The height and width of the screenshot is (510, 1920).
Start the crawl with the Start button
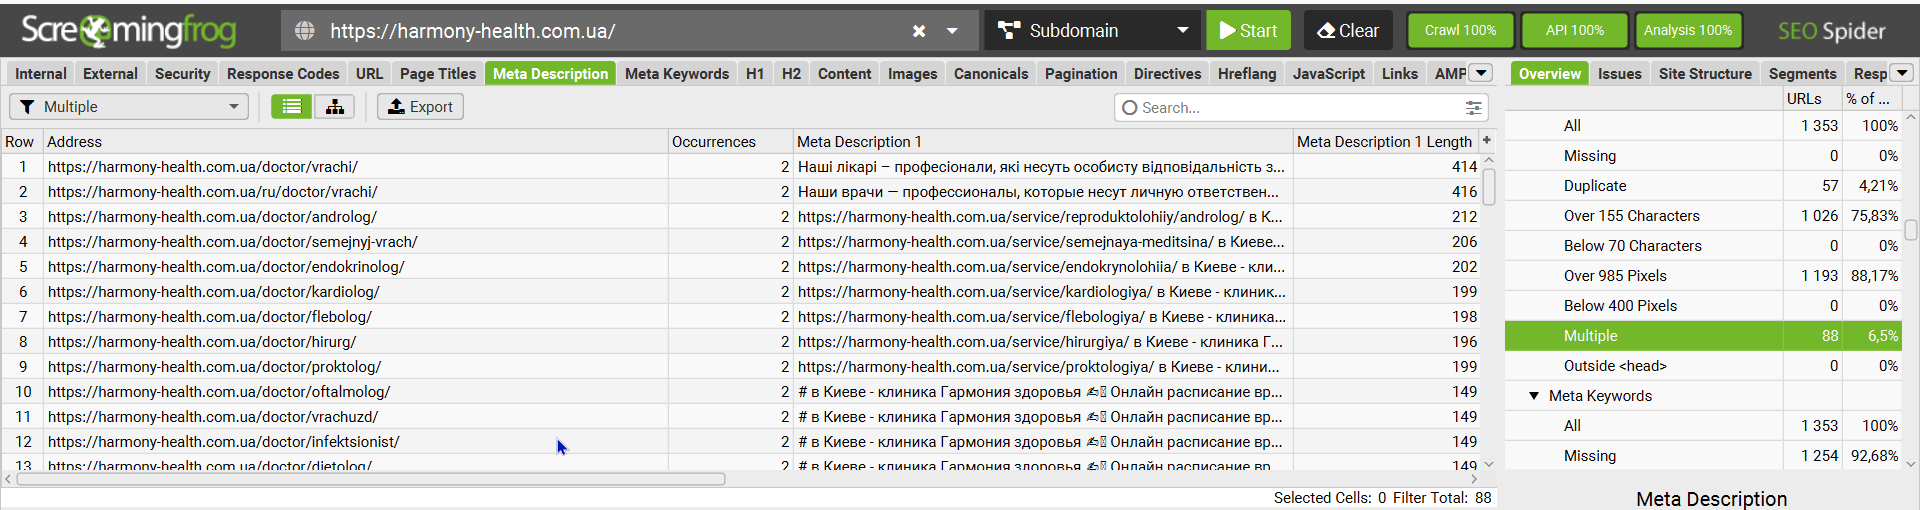tap(1248, 31)
